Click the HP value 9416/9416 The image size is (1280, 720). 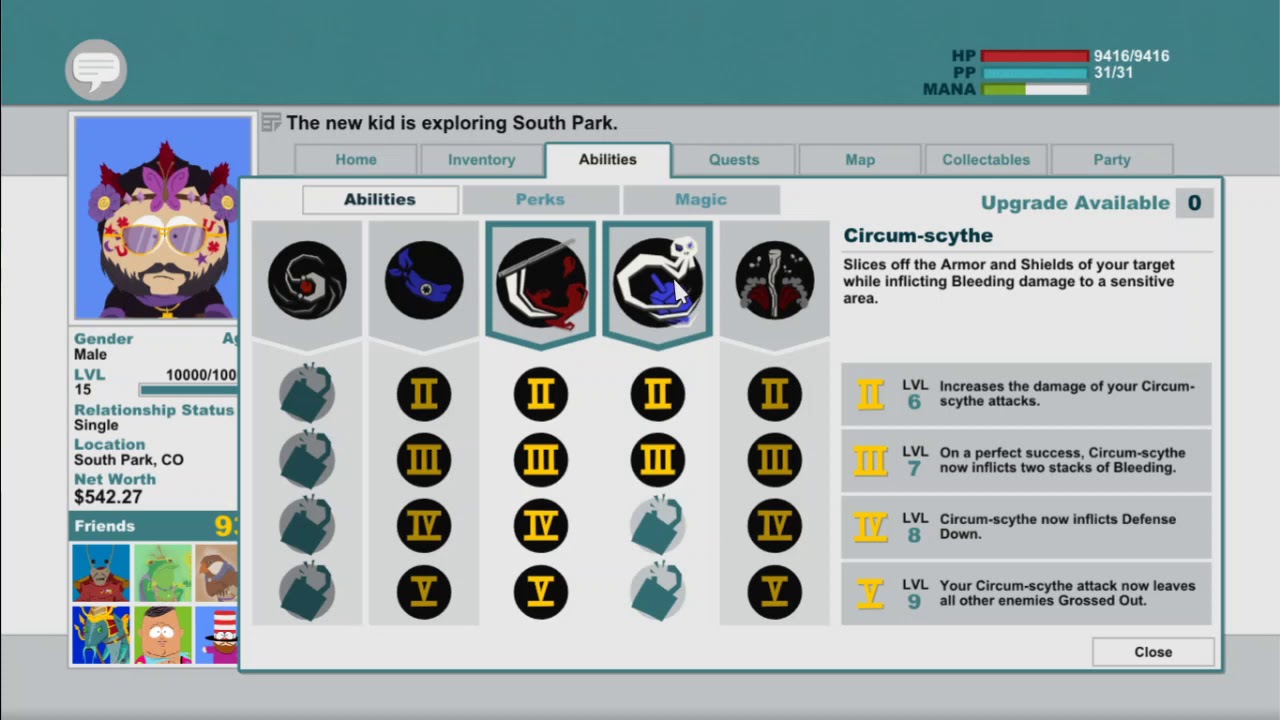coord(1131,56)
